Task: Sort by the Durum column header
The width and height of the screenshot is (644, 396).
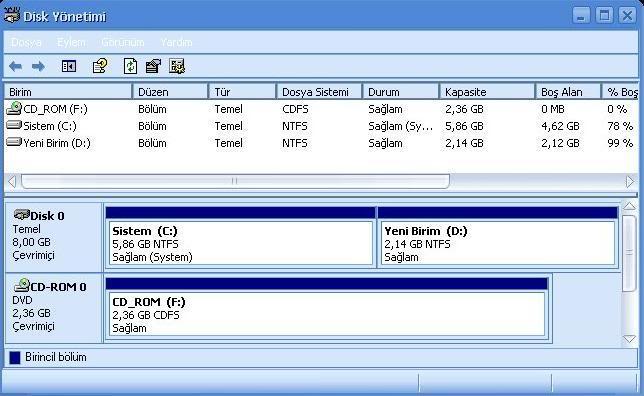Action: (x=400, y=92)
